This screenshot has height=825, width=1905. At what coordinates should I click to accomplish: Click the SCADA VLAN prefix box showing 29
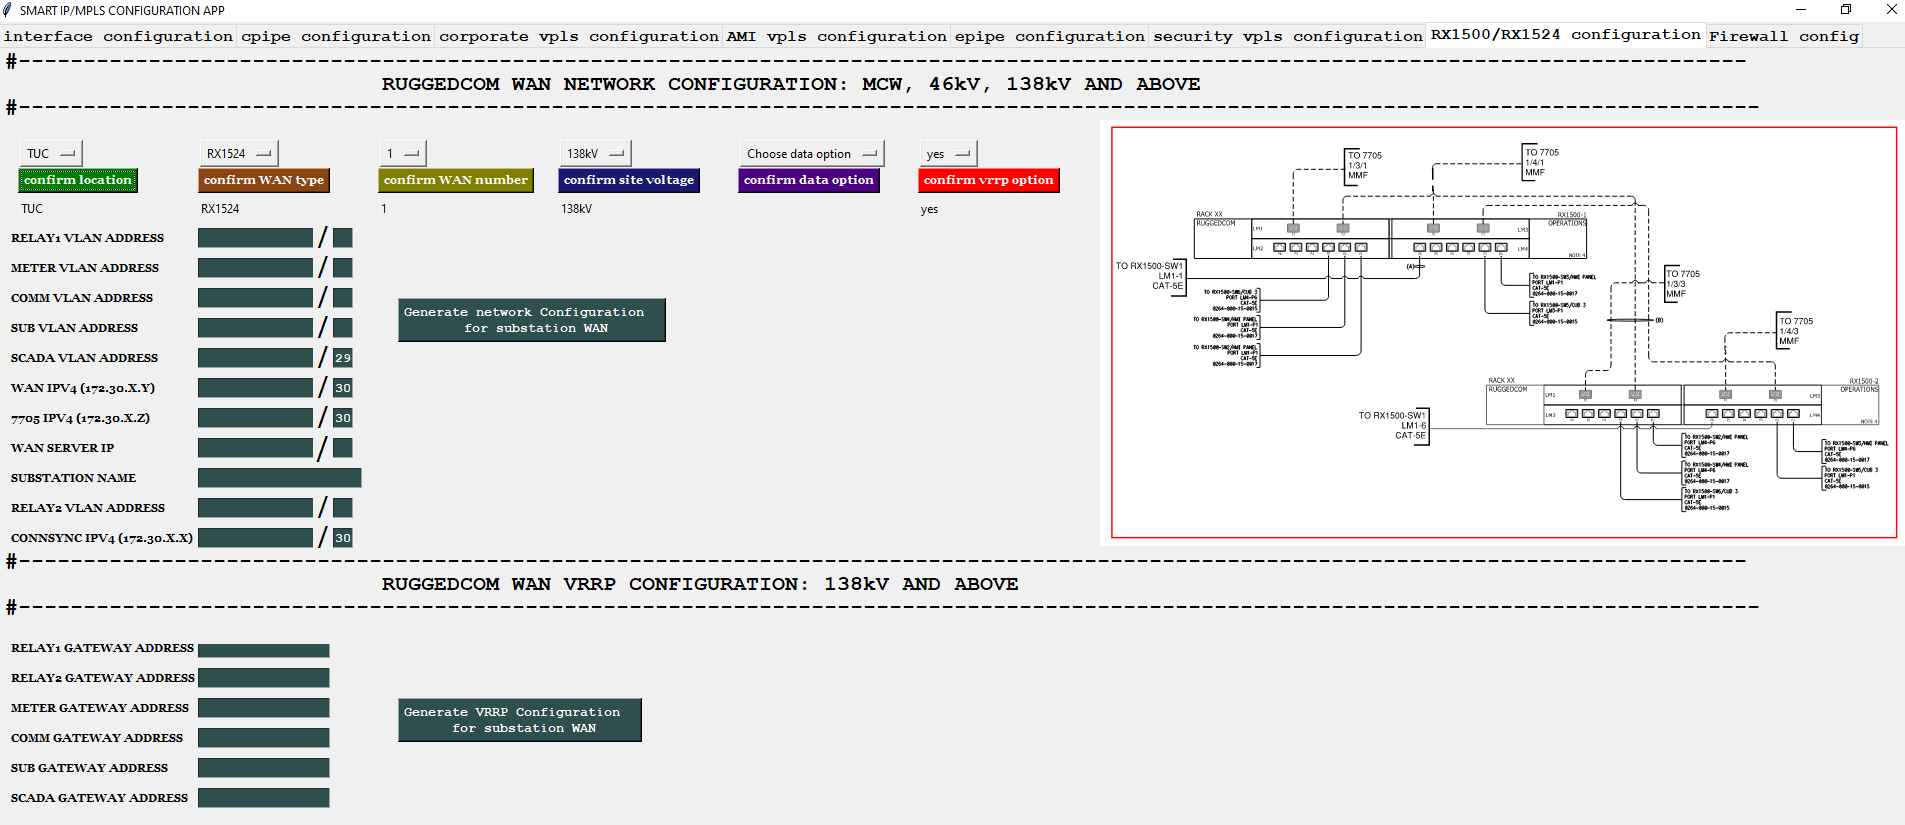[343, 358]
